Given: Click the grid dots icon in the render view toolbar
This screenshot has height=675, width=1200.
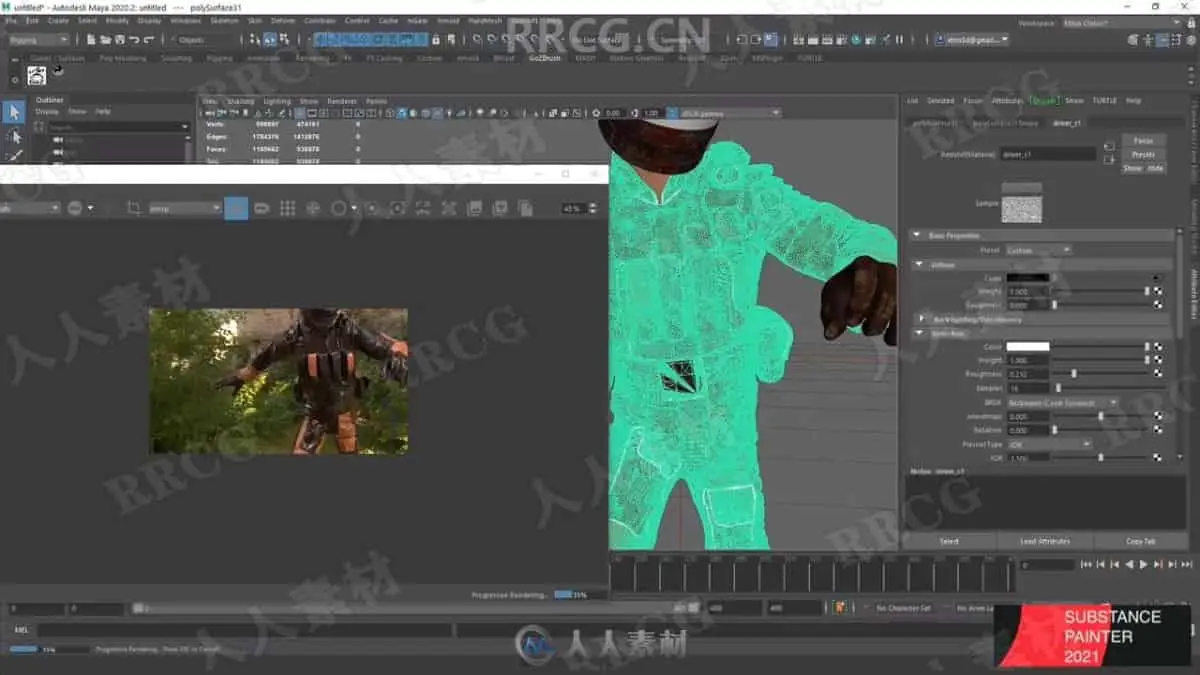Looking at the screenshot, I should coord(287,208).
